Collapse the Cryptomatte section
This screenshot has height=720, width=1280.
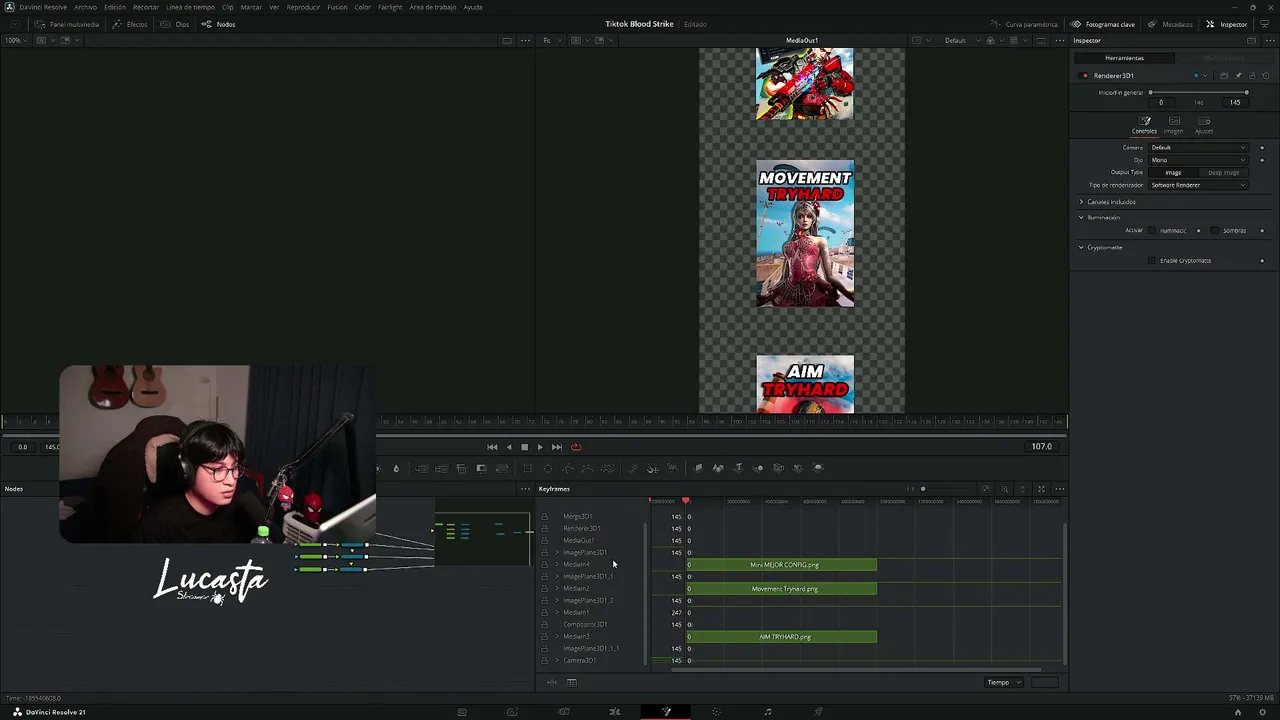[1081, 247]
